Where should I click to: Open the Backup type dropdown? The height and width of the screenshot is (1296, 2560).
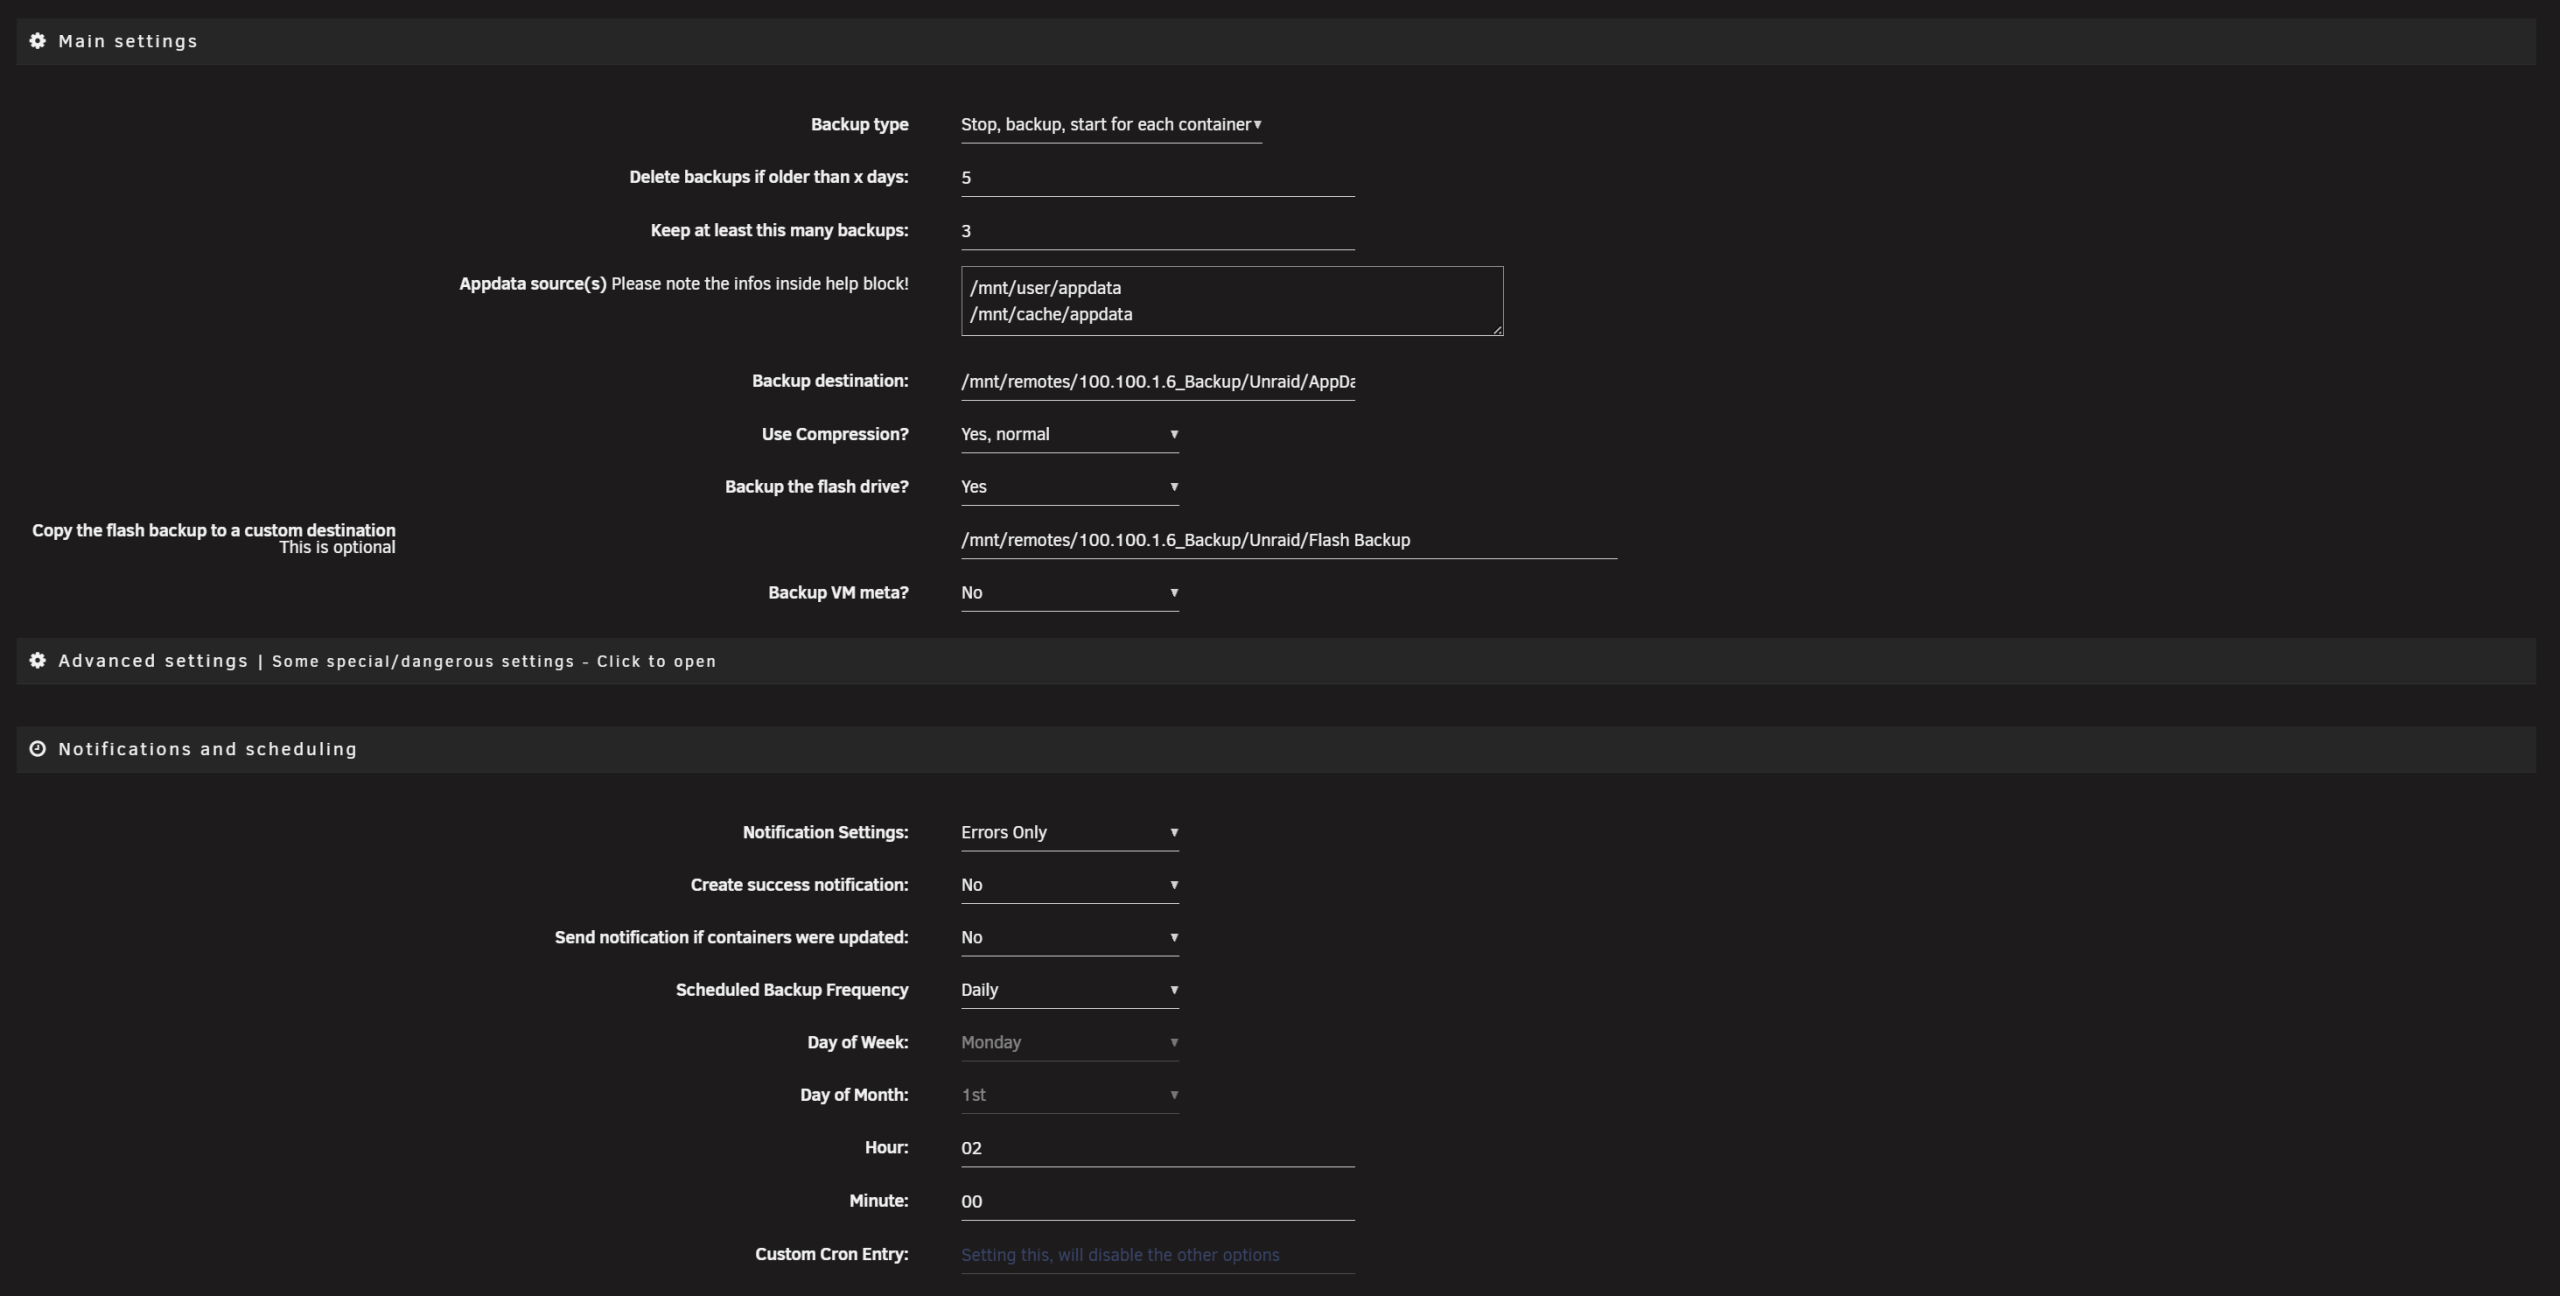tap(1110, 125)
